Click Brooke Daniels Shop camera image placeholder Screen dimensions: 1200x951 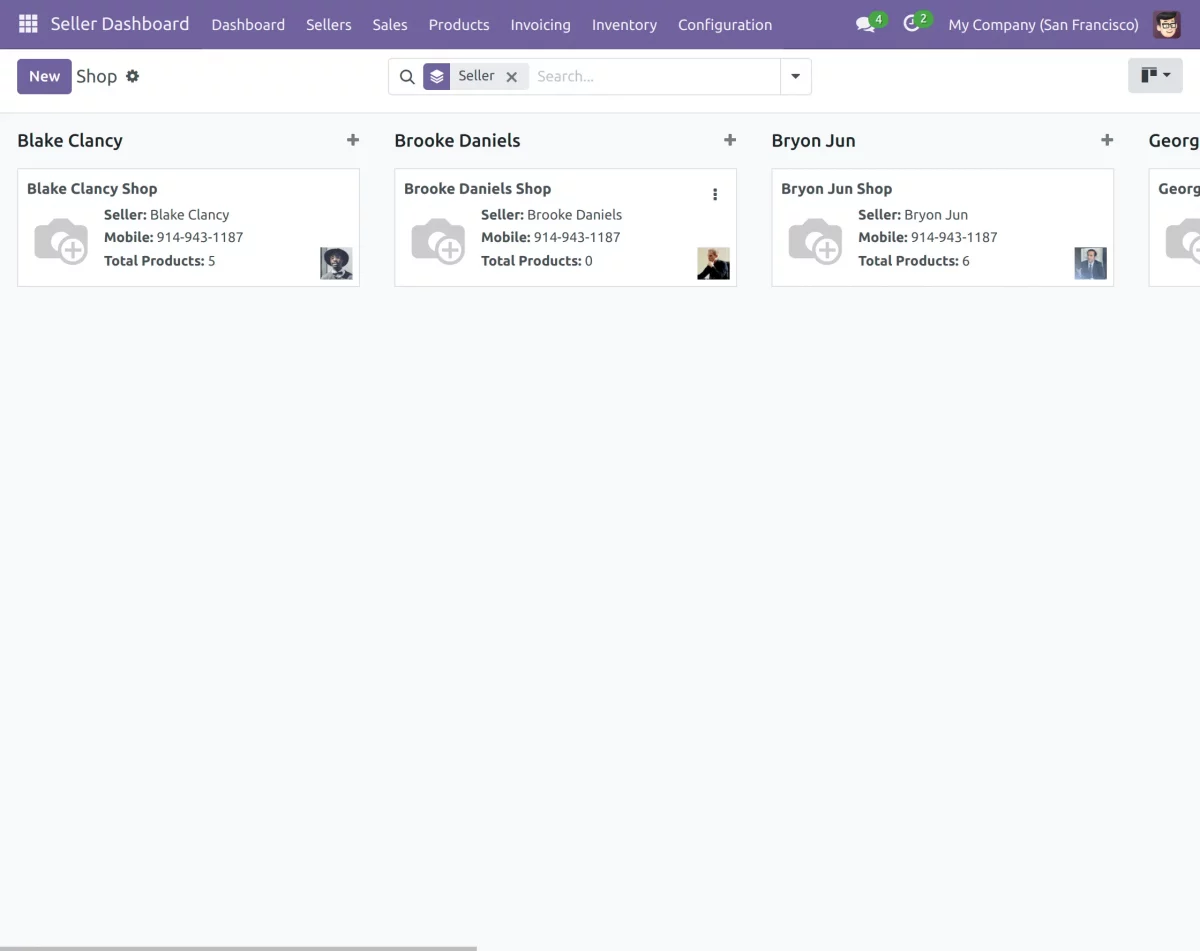tap(438, 240)
